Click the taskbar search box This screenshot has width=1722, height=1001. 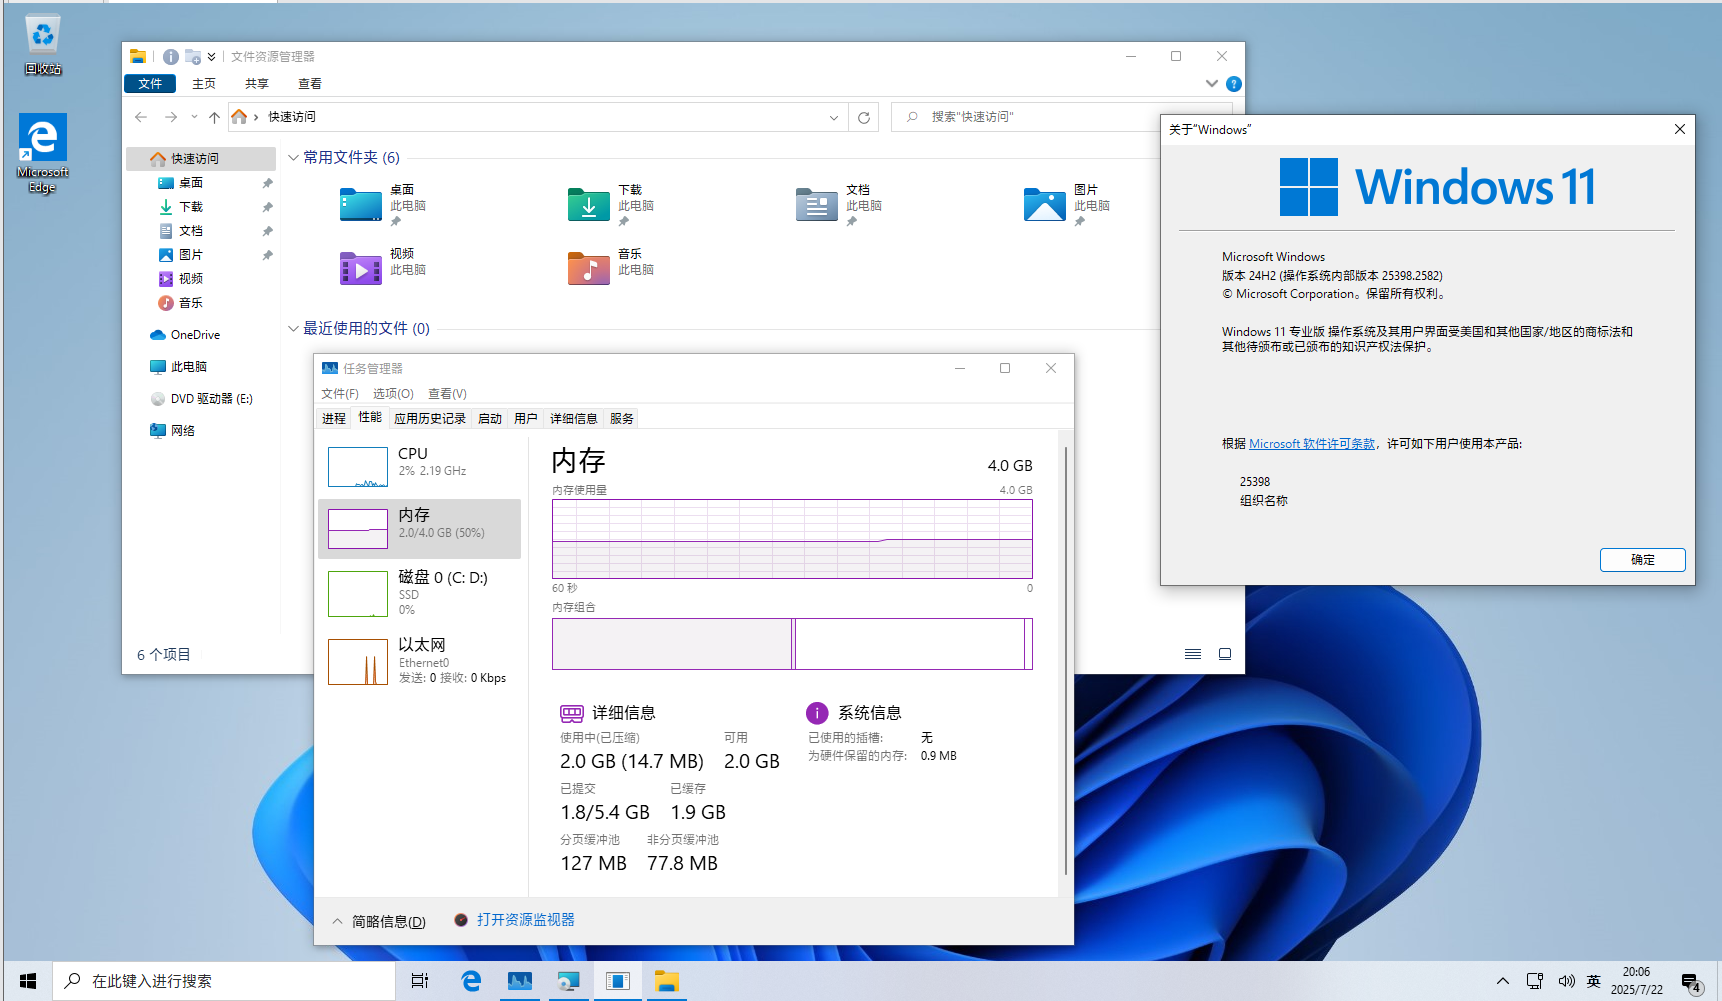[x=223, y=981]
